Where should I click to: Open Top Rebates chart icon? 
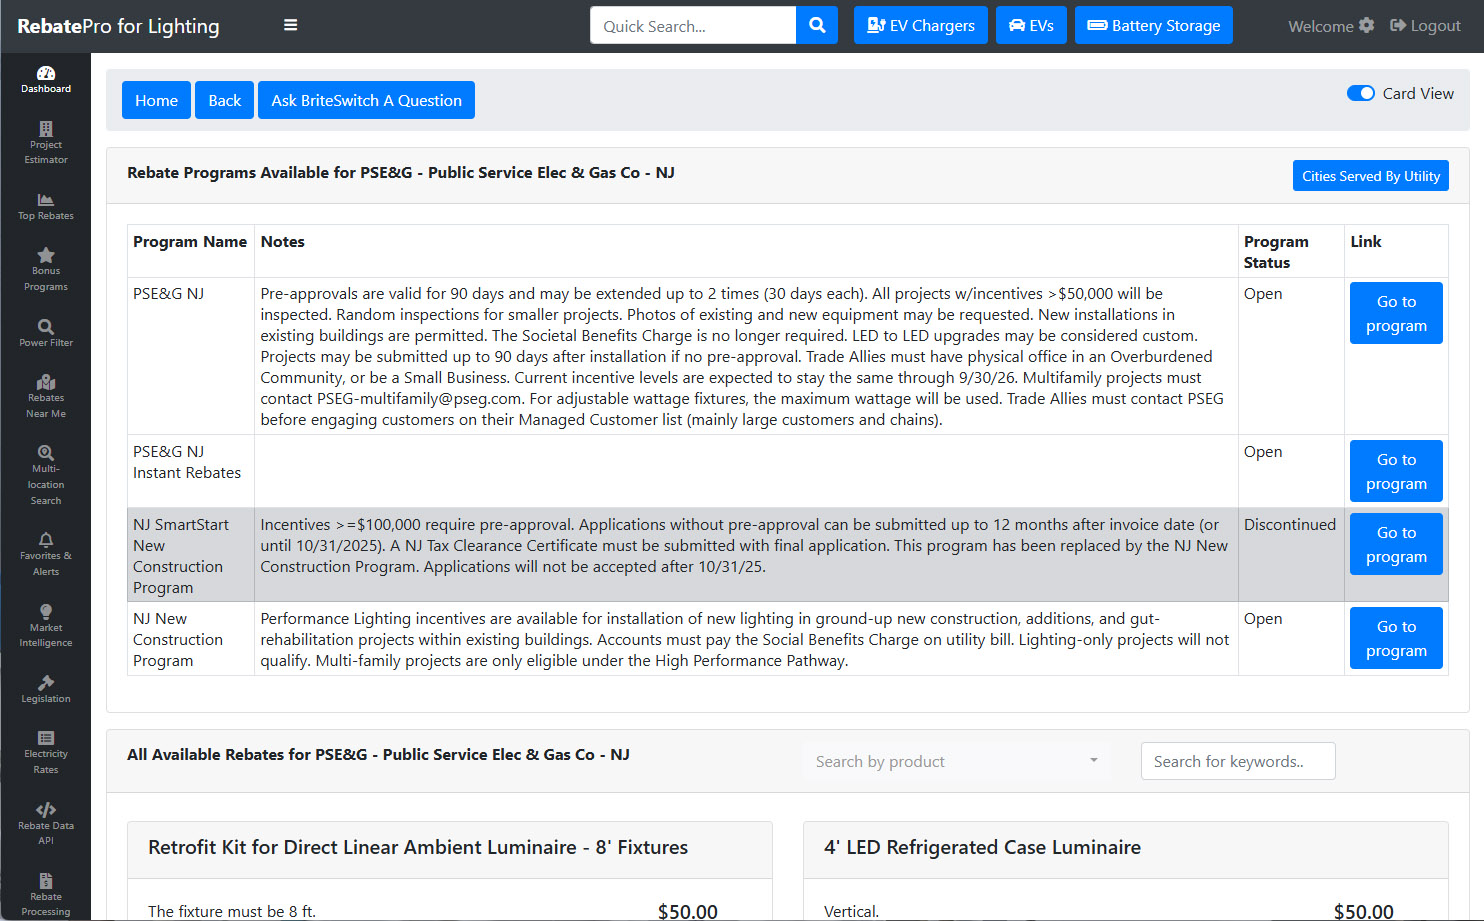pos(46,200)
